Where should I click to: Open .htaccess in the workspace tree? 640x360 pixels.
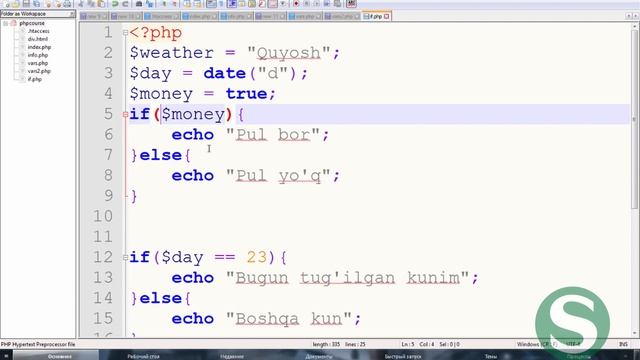coord(38,31)
